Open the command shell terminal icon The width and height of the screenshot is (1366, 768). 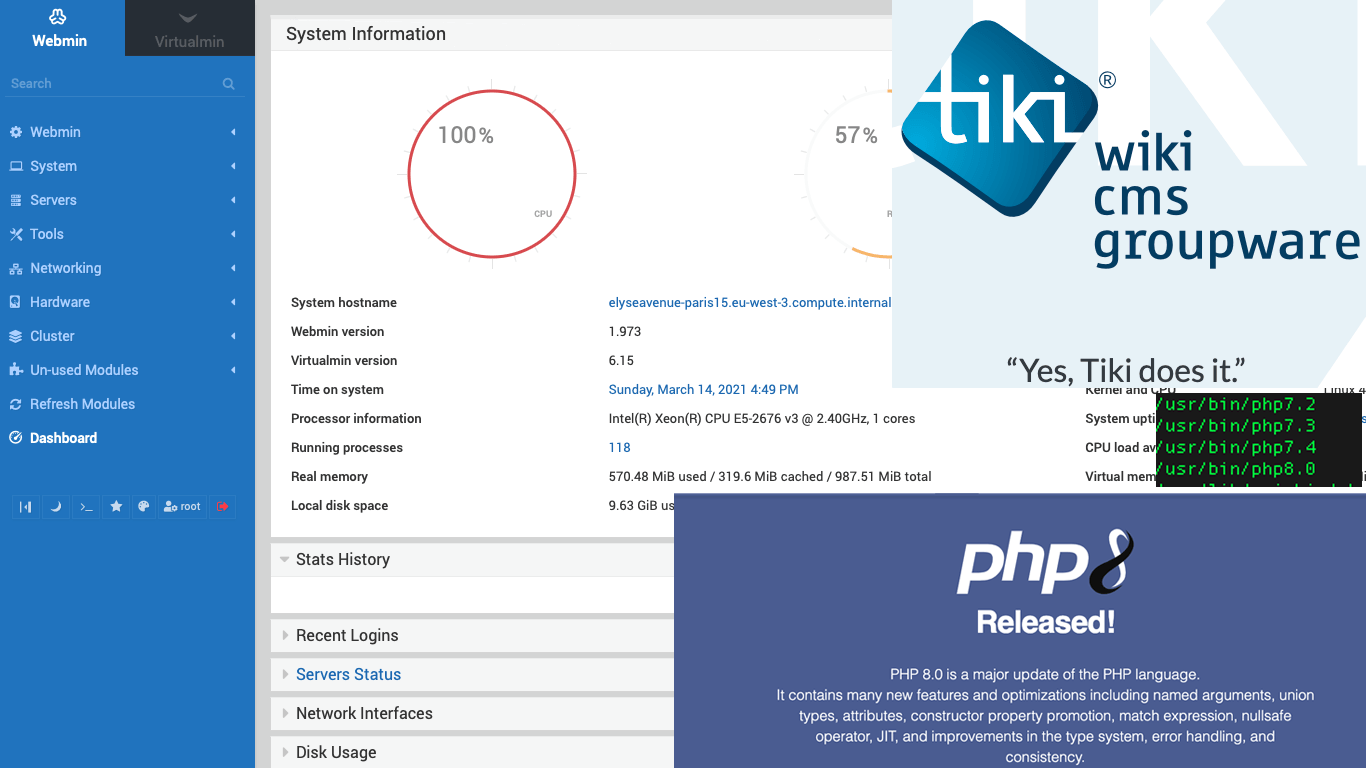86,507
